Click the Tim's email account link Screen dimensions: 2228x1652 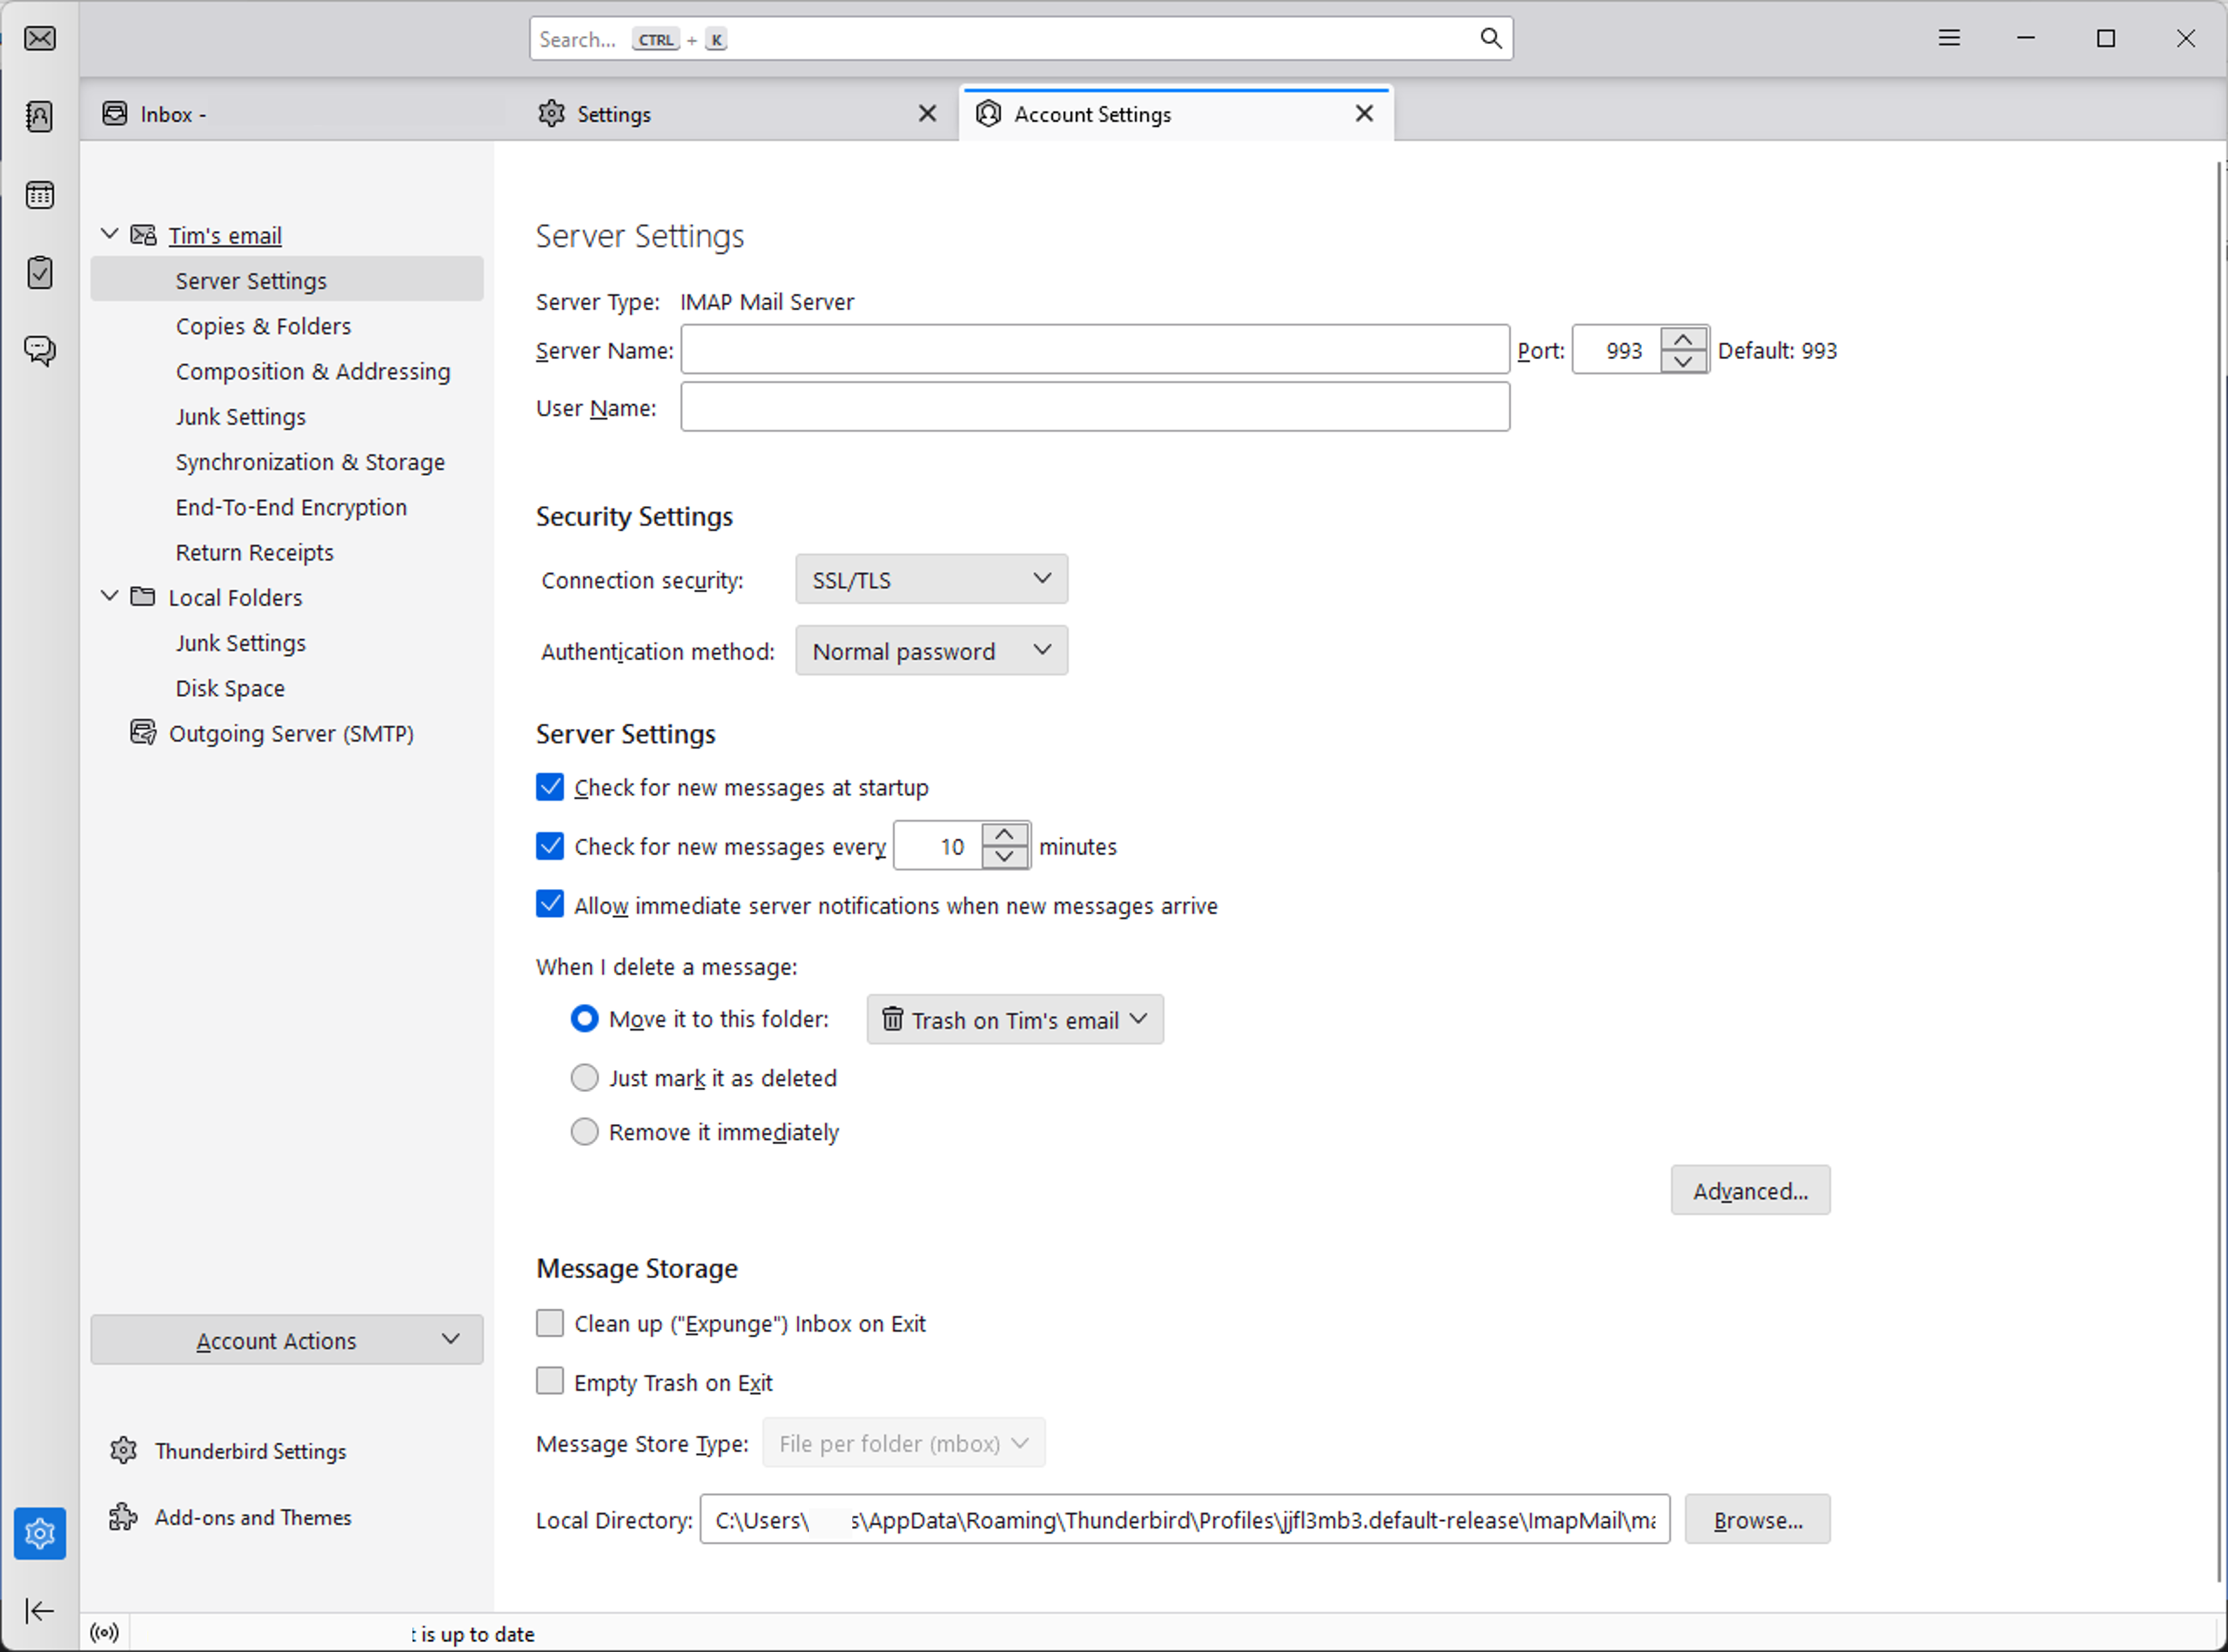click(225, 235)
